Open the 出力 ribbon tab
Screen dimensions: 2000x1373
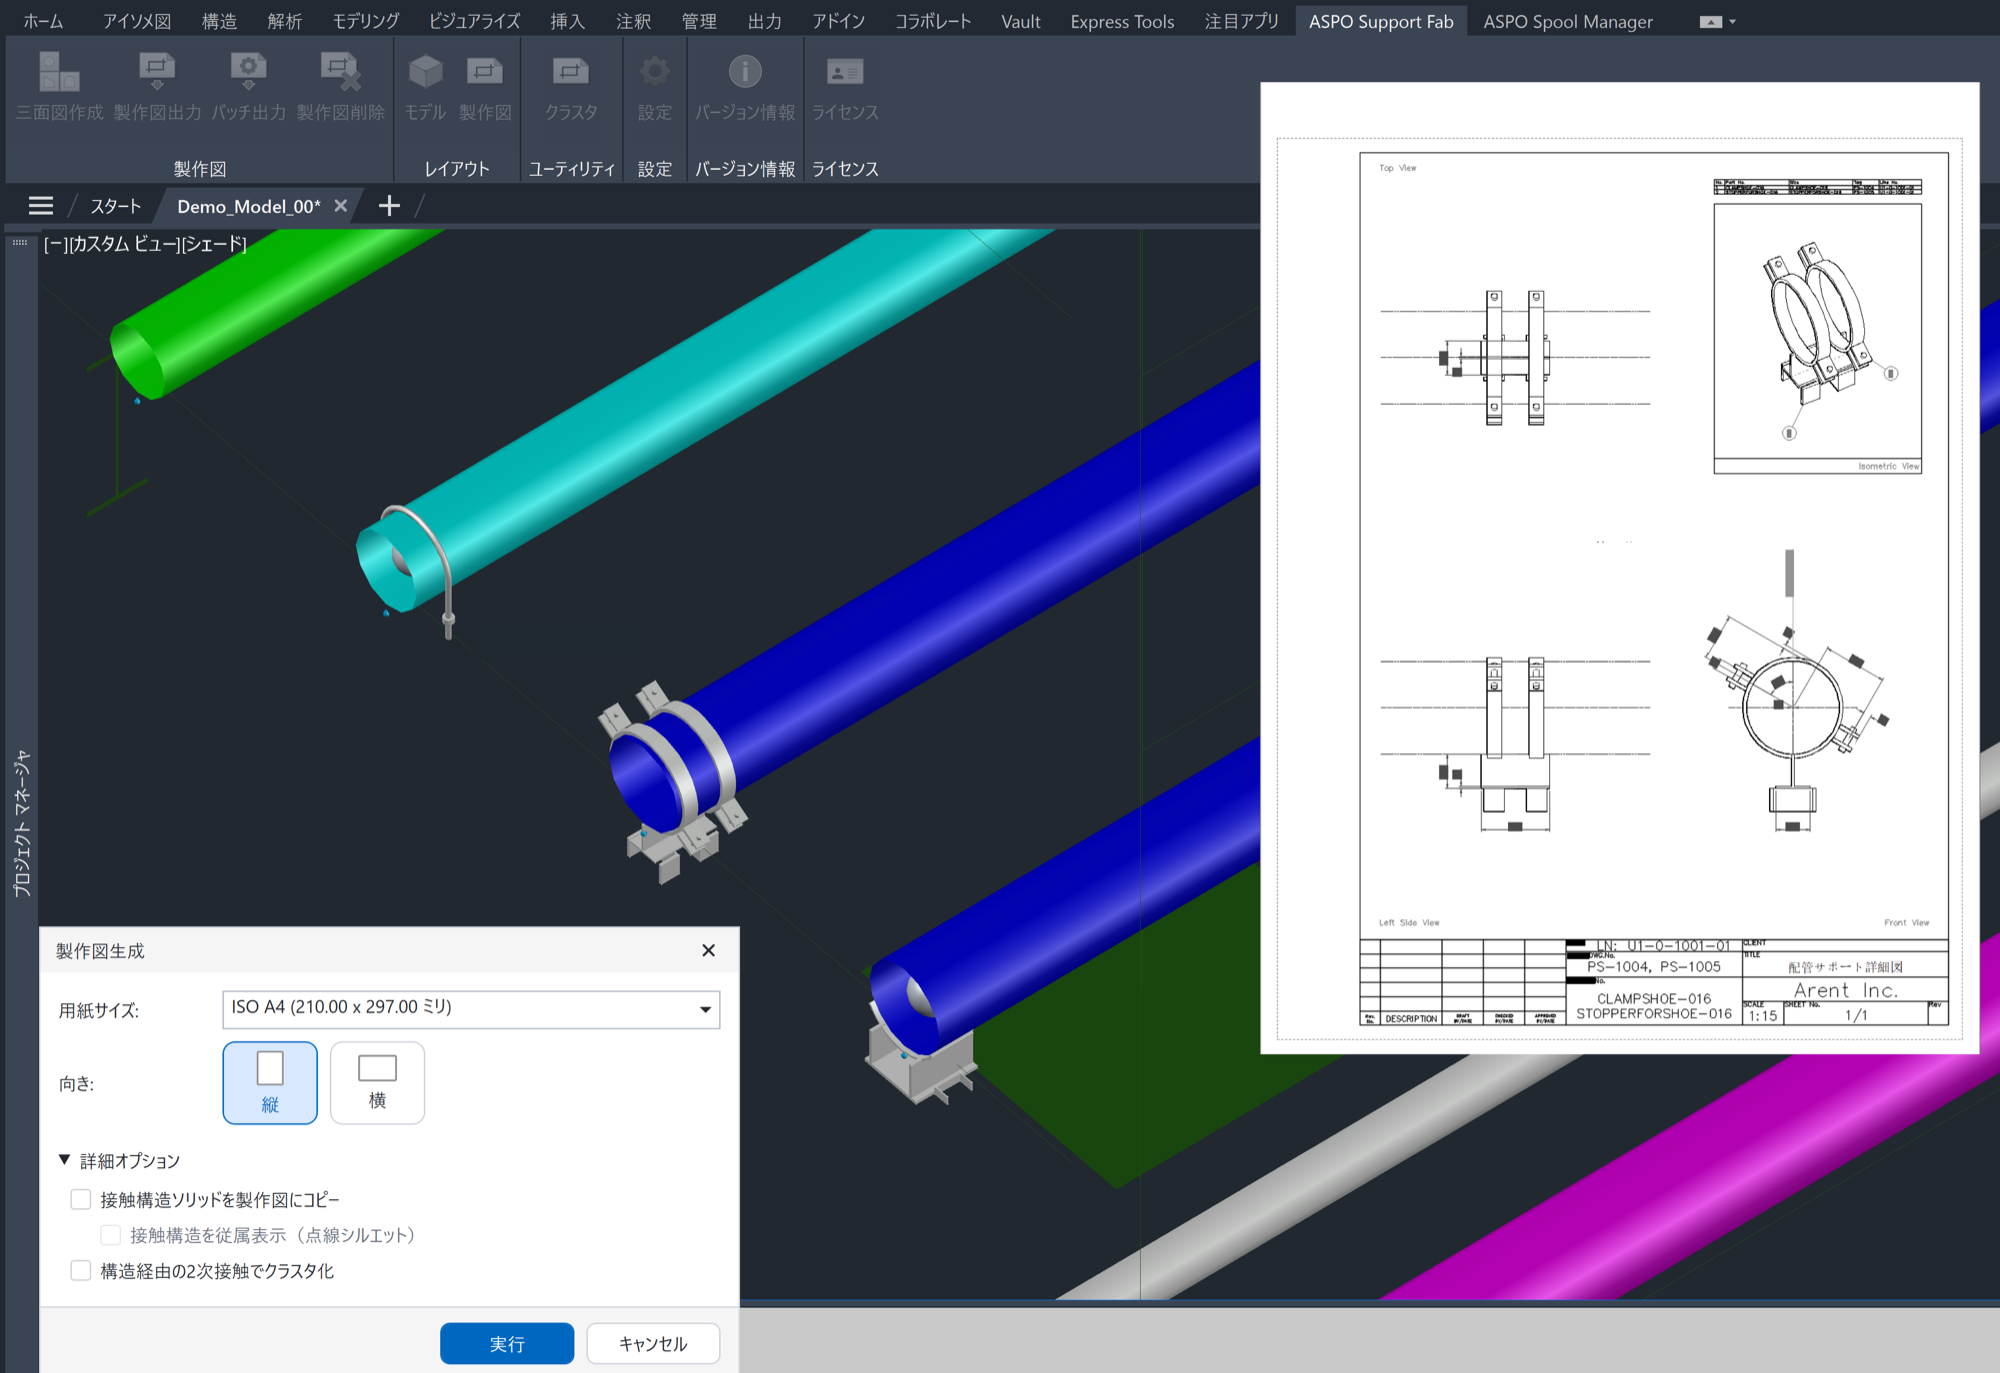click(765, 21)
